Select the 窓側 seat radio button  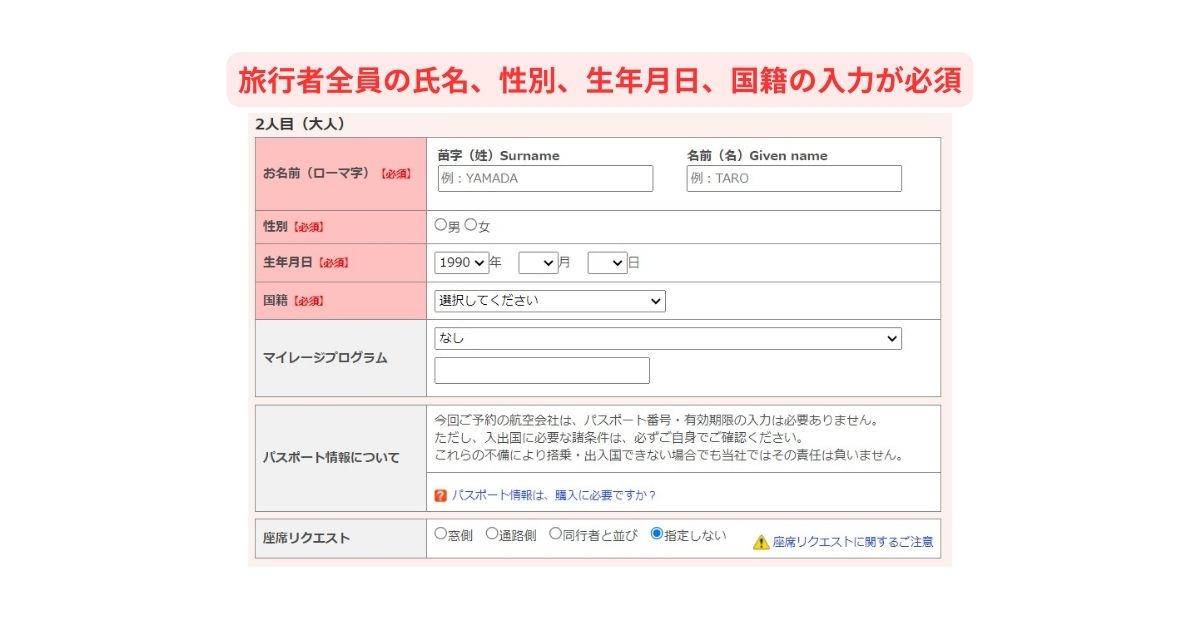(x=441, y=534)
